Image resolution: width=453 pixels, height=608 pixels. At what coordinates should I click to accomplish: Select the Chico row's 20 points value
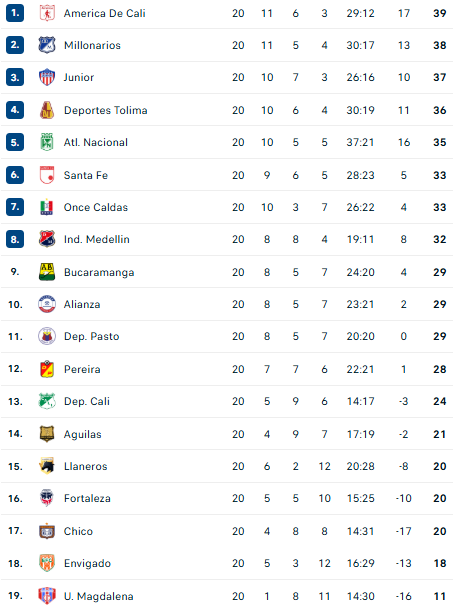click(x=439, y=531)
